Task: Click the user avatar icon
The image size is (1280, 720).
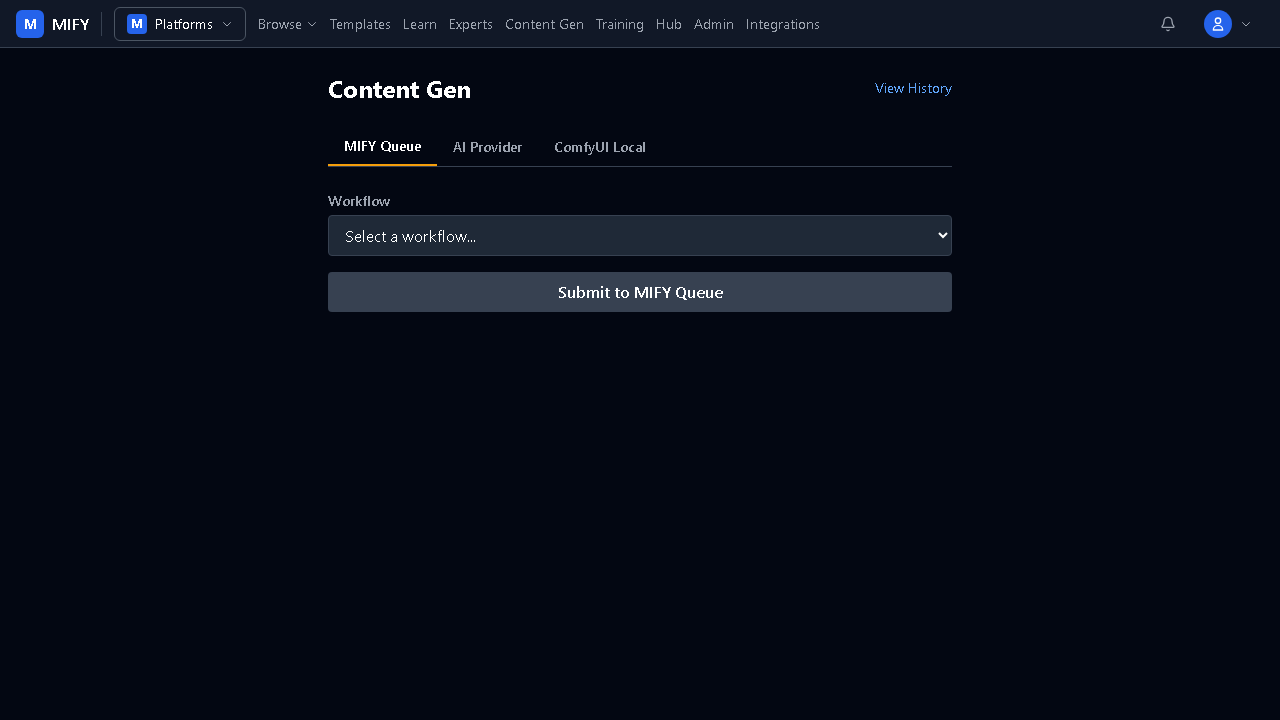Action: [1217, 24]
